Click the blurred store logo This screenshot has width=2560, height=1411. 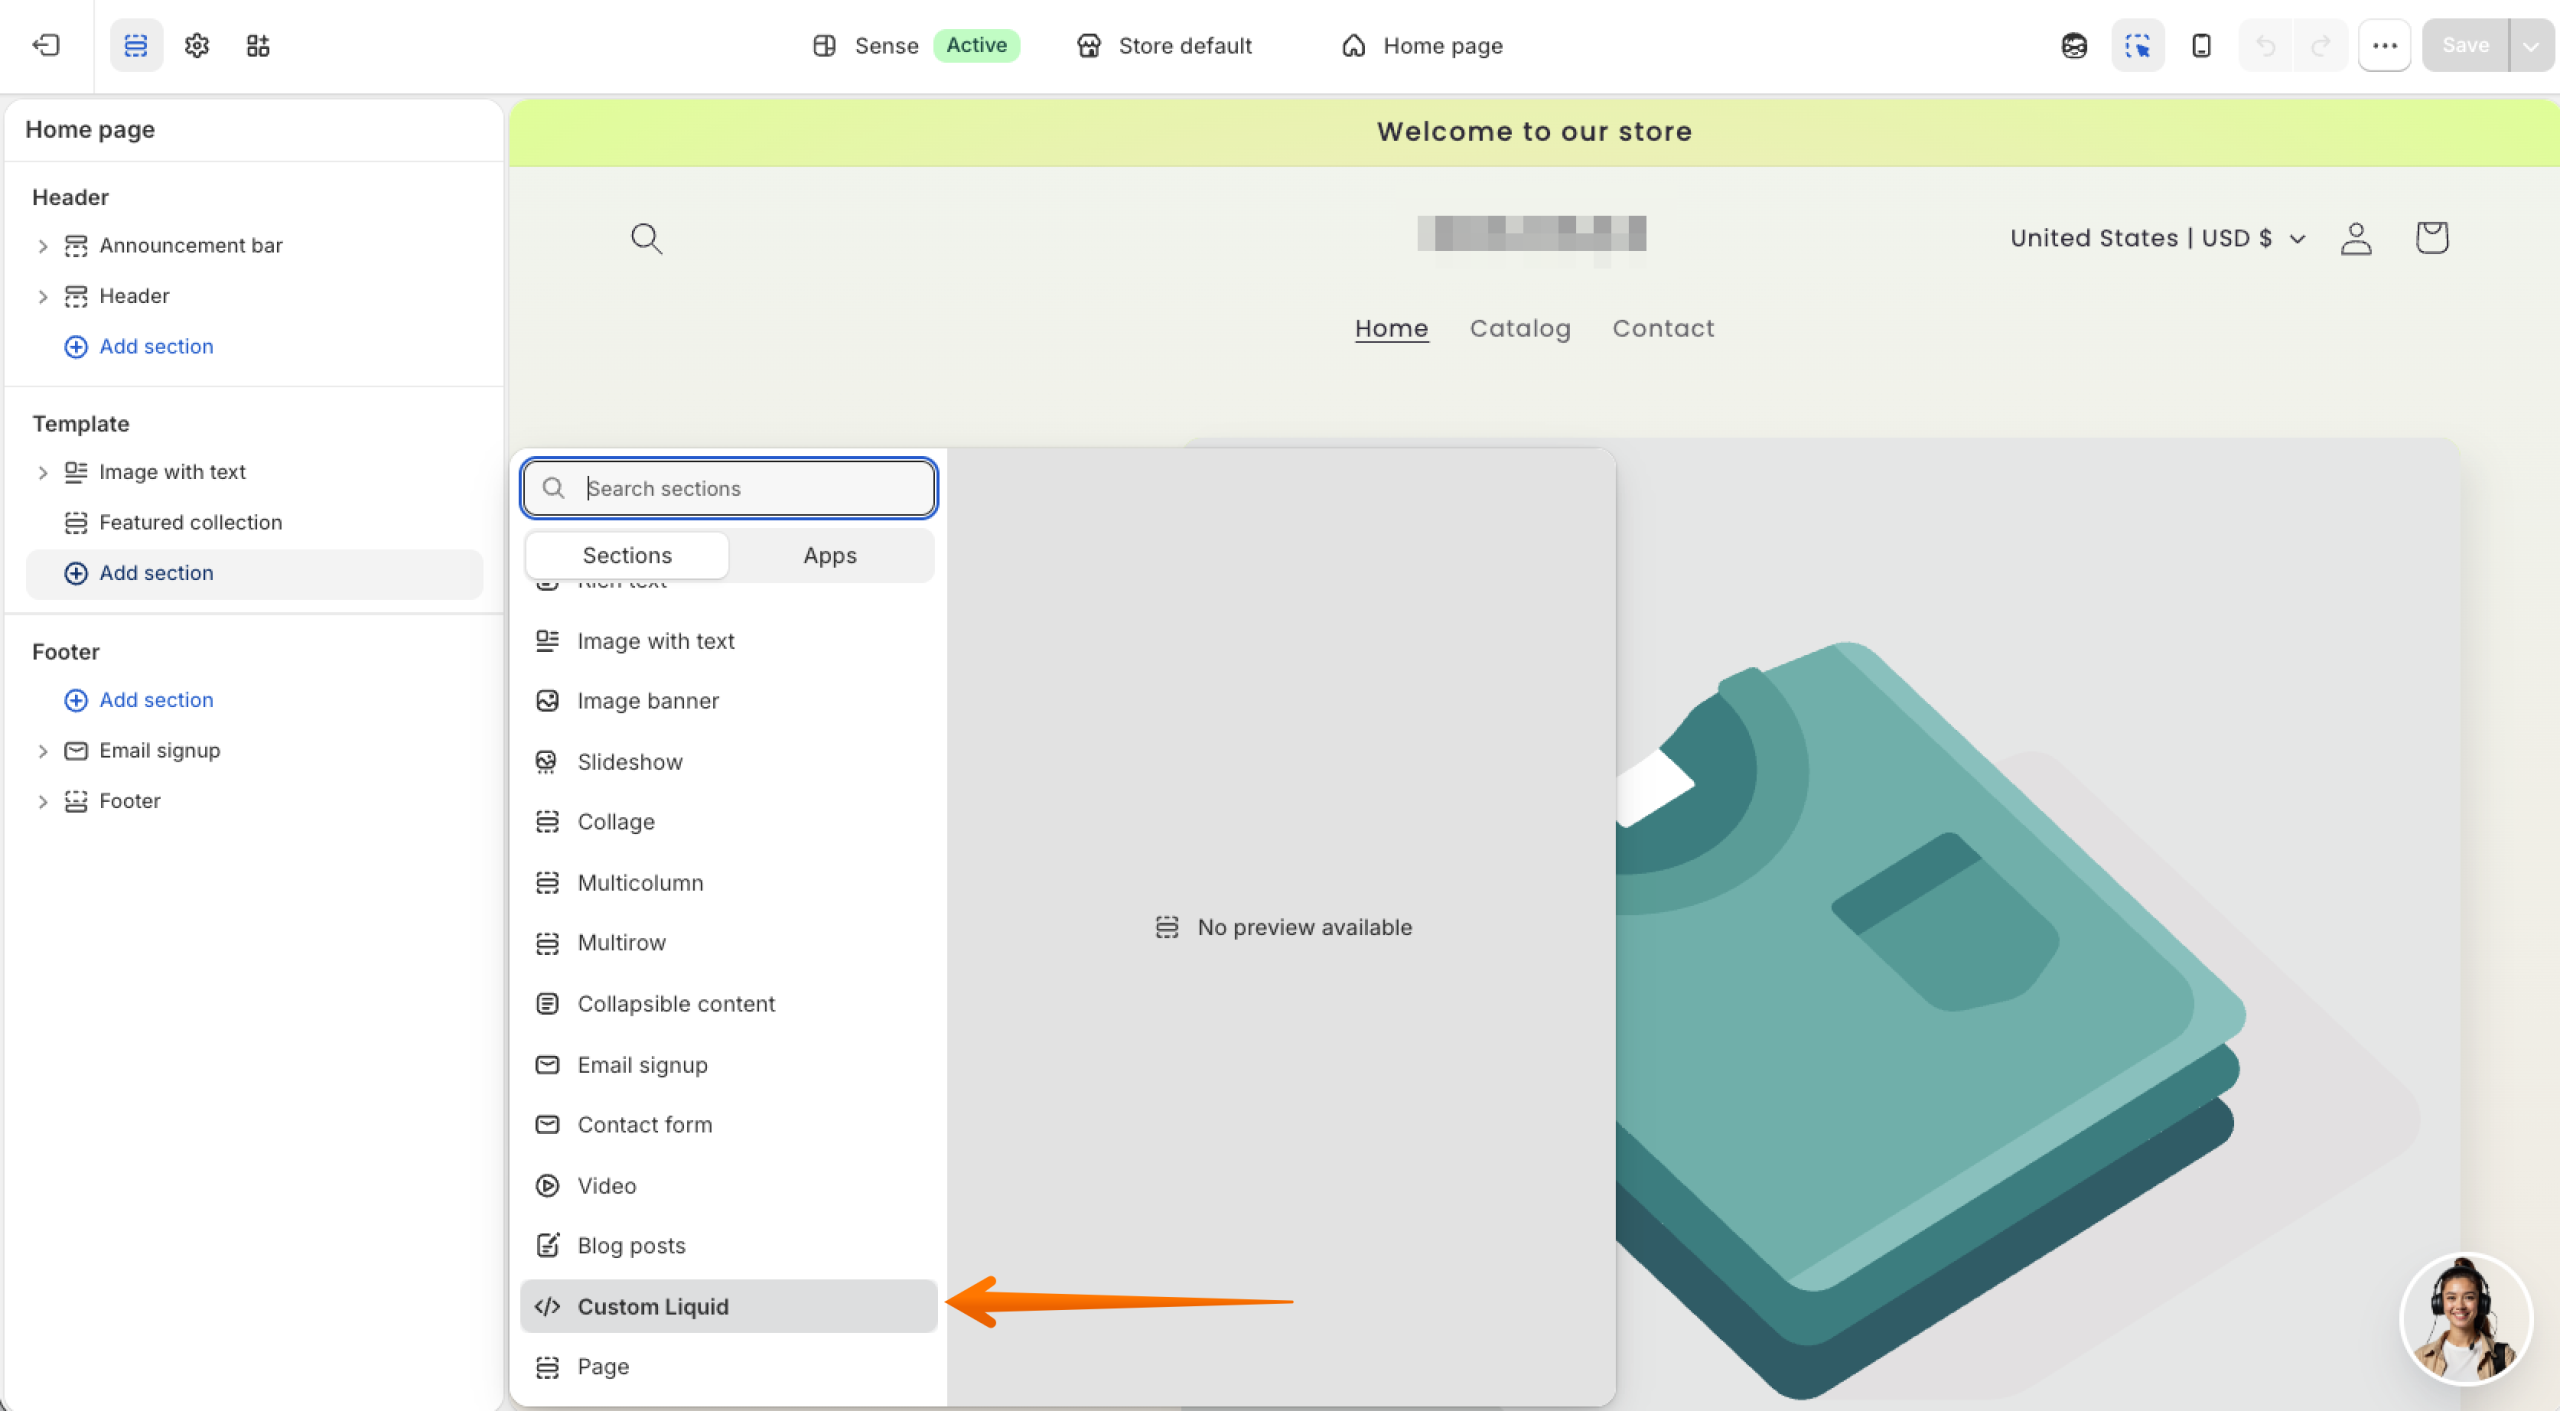1531,237
